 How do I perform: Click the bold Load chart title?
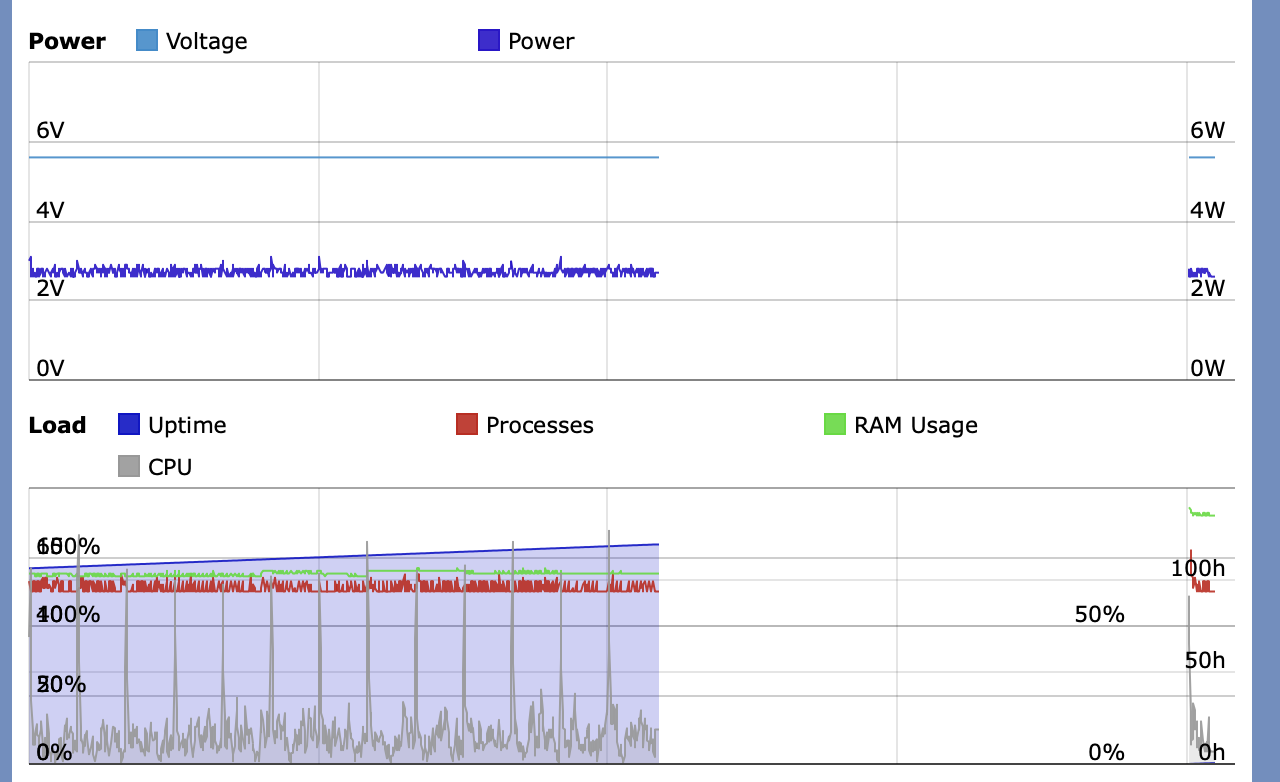57,425
